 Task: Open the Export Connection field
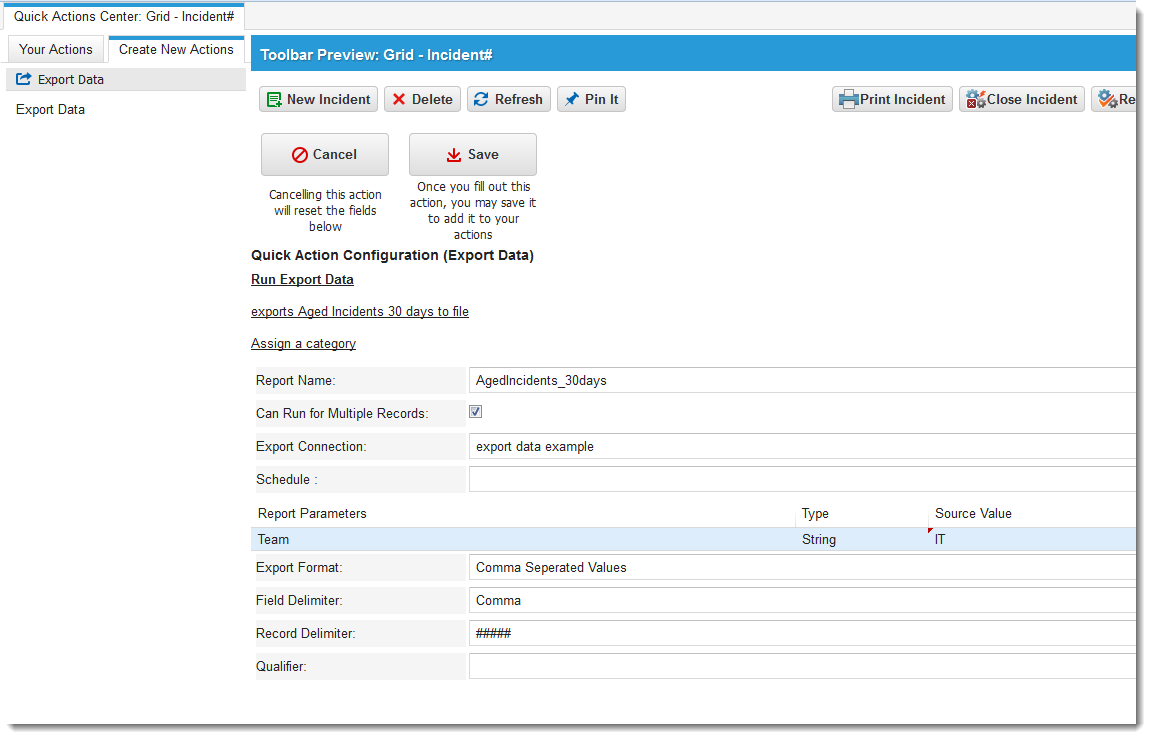click(800, 446)
